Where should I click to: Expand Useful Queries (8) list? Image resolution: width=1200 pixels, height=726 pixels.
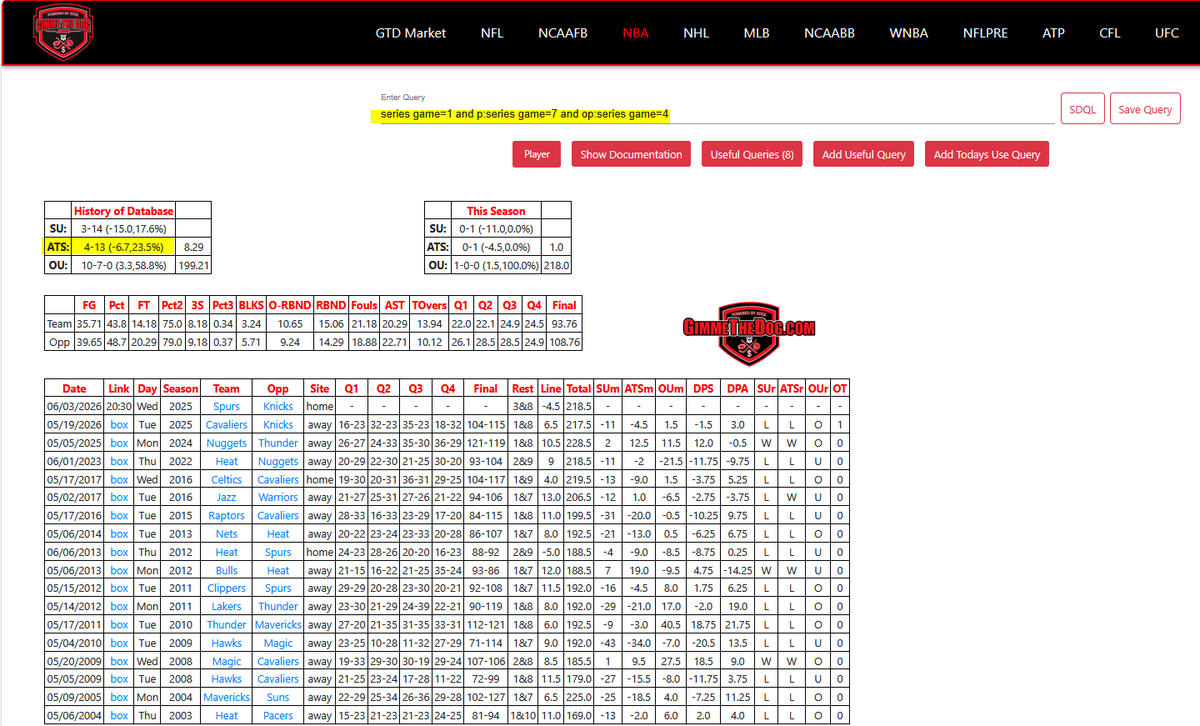click(752, 154)
